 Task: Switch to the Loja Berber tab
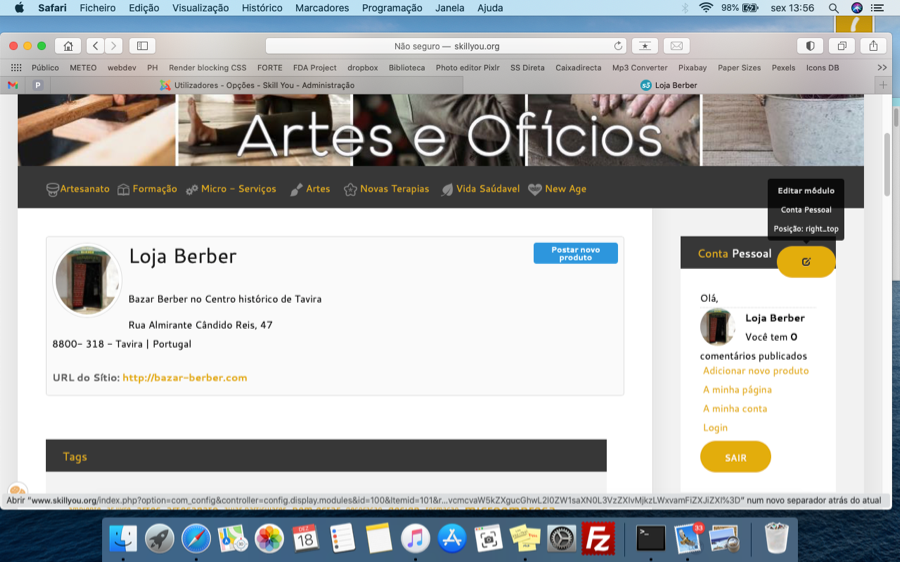point(669,85)
